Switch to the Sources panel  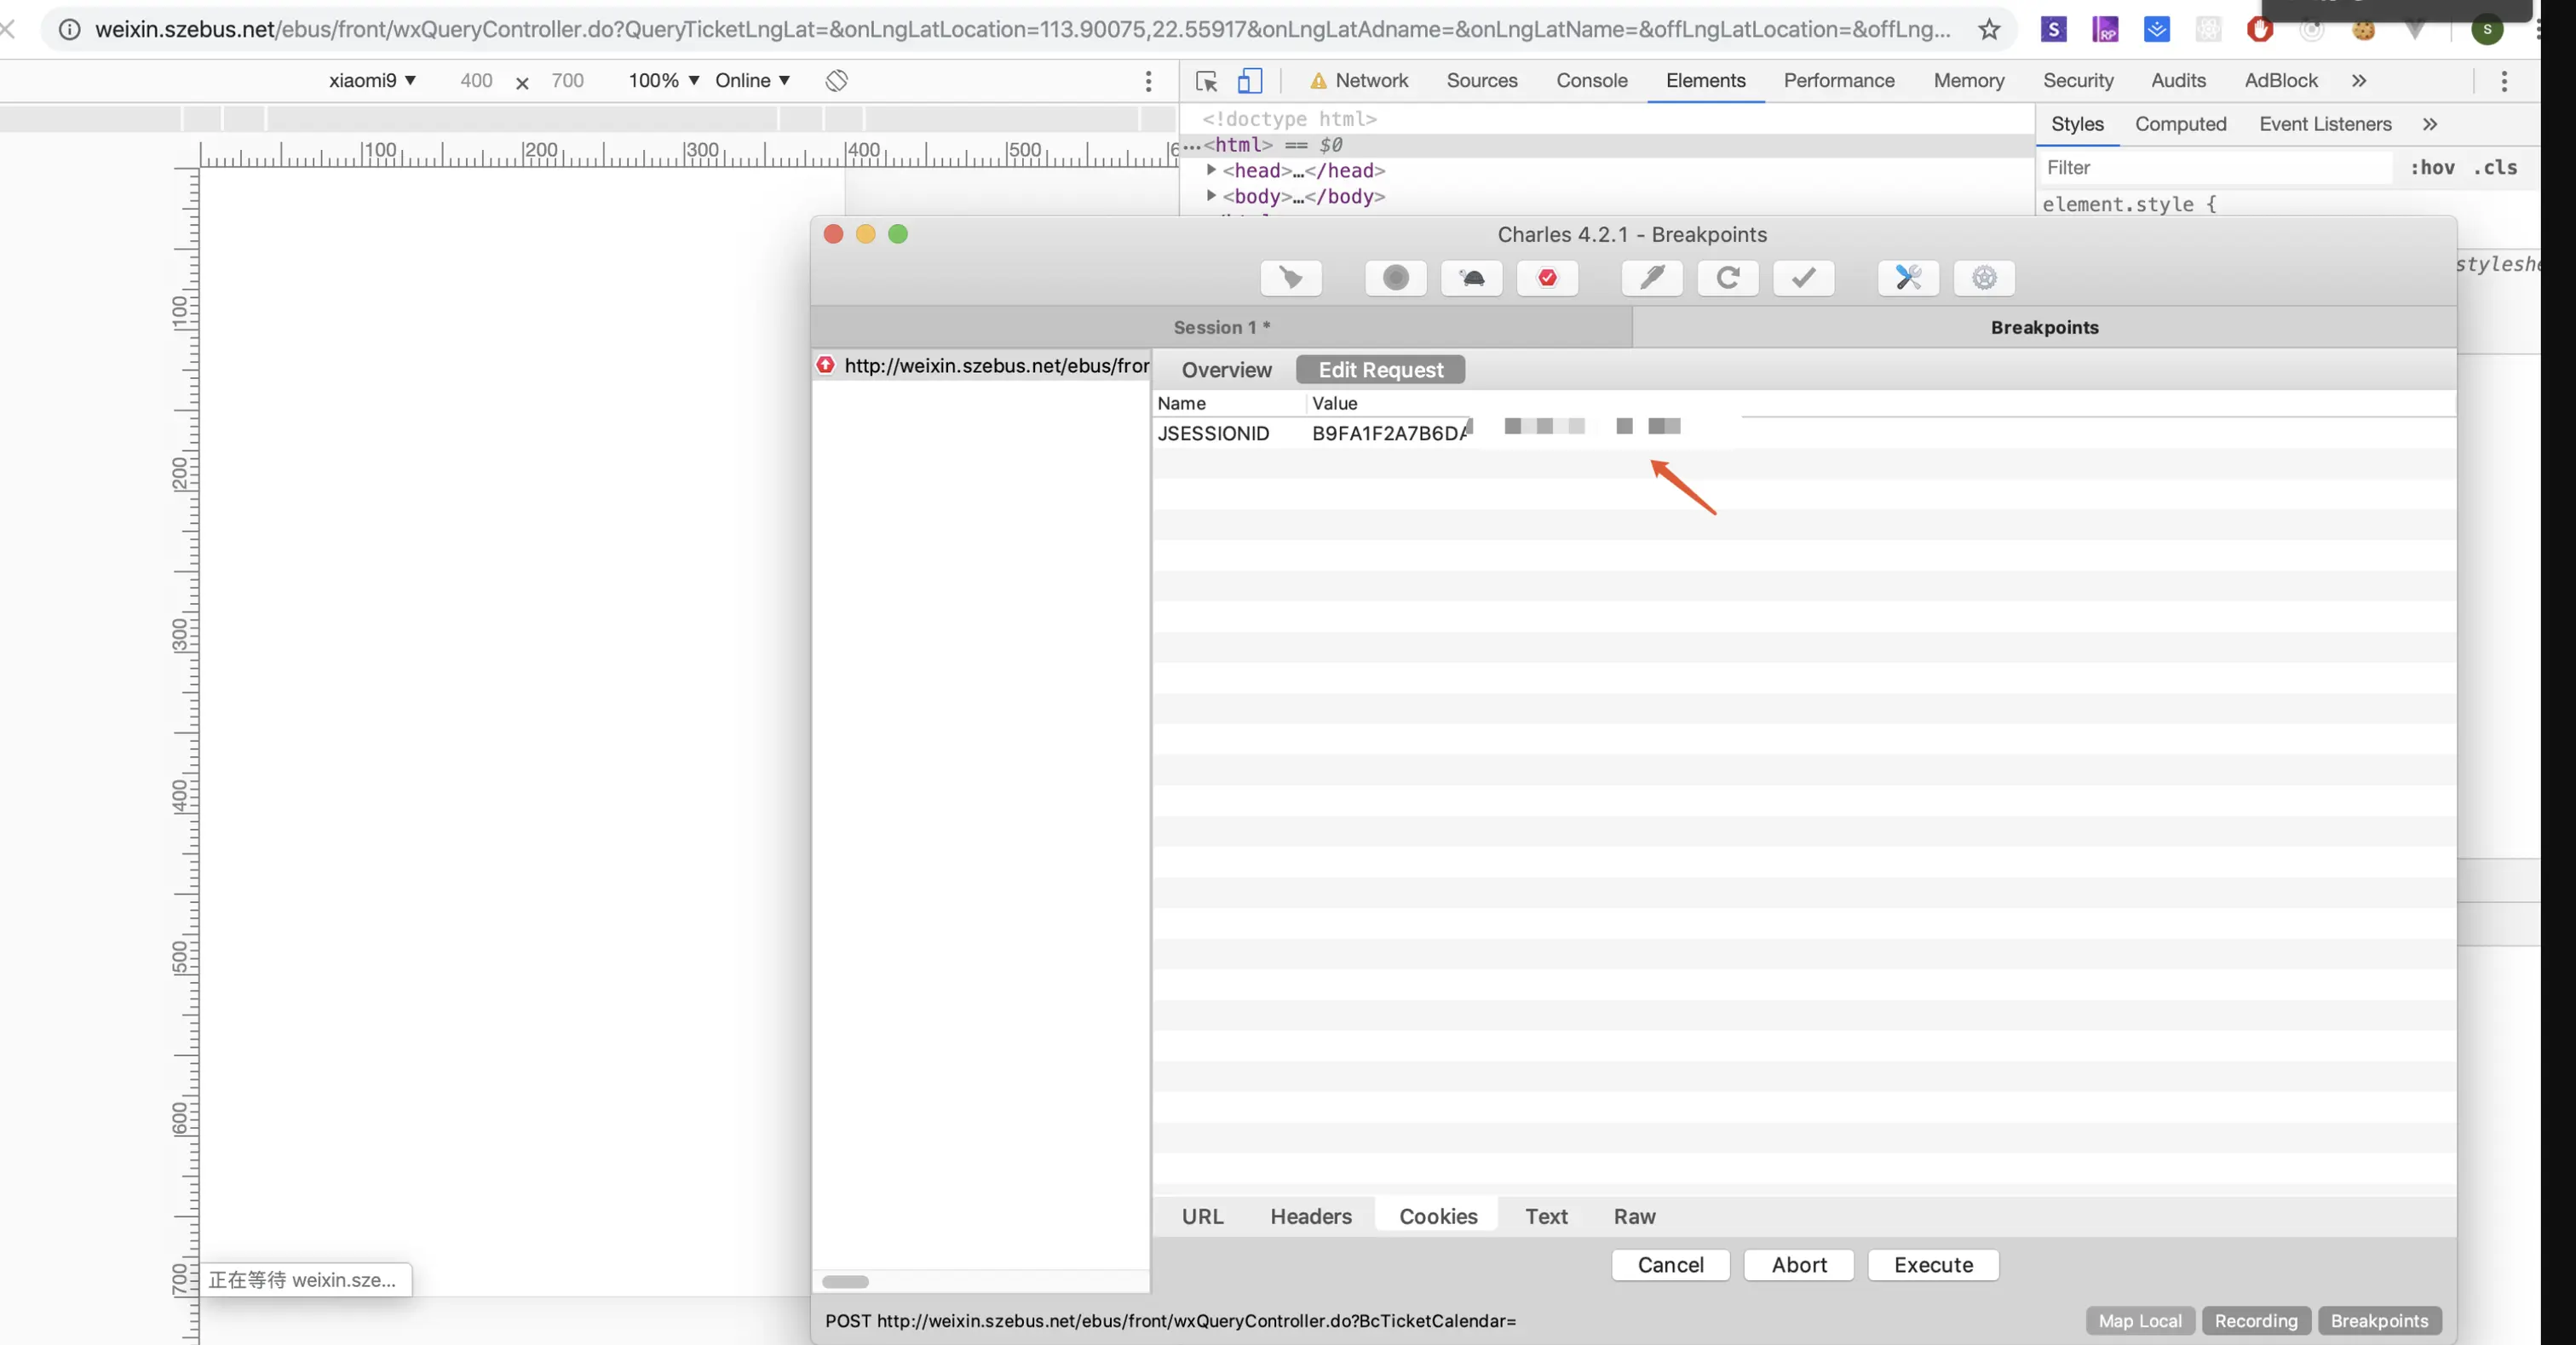click(1481, 80)
